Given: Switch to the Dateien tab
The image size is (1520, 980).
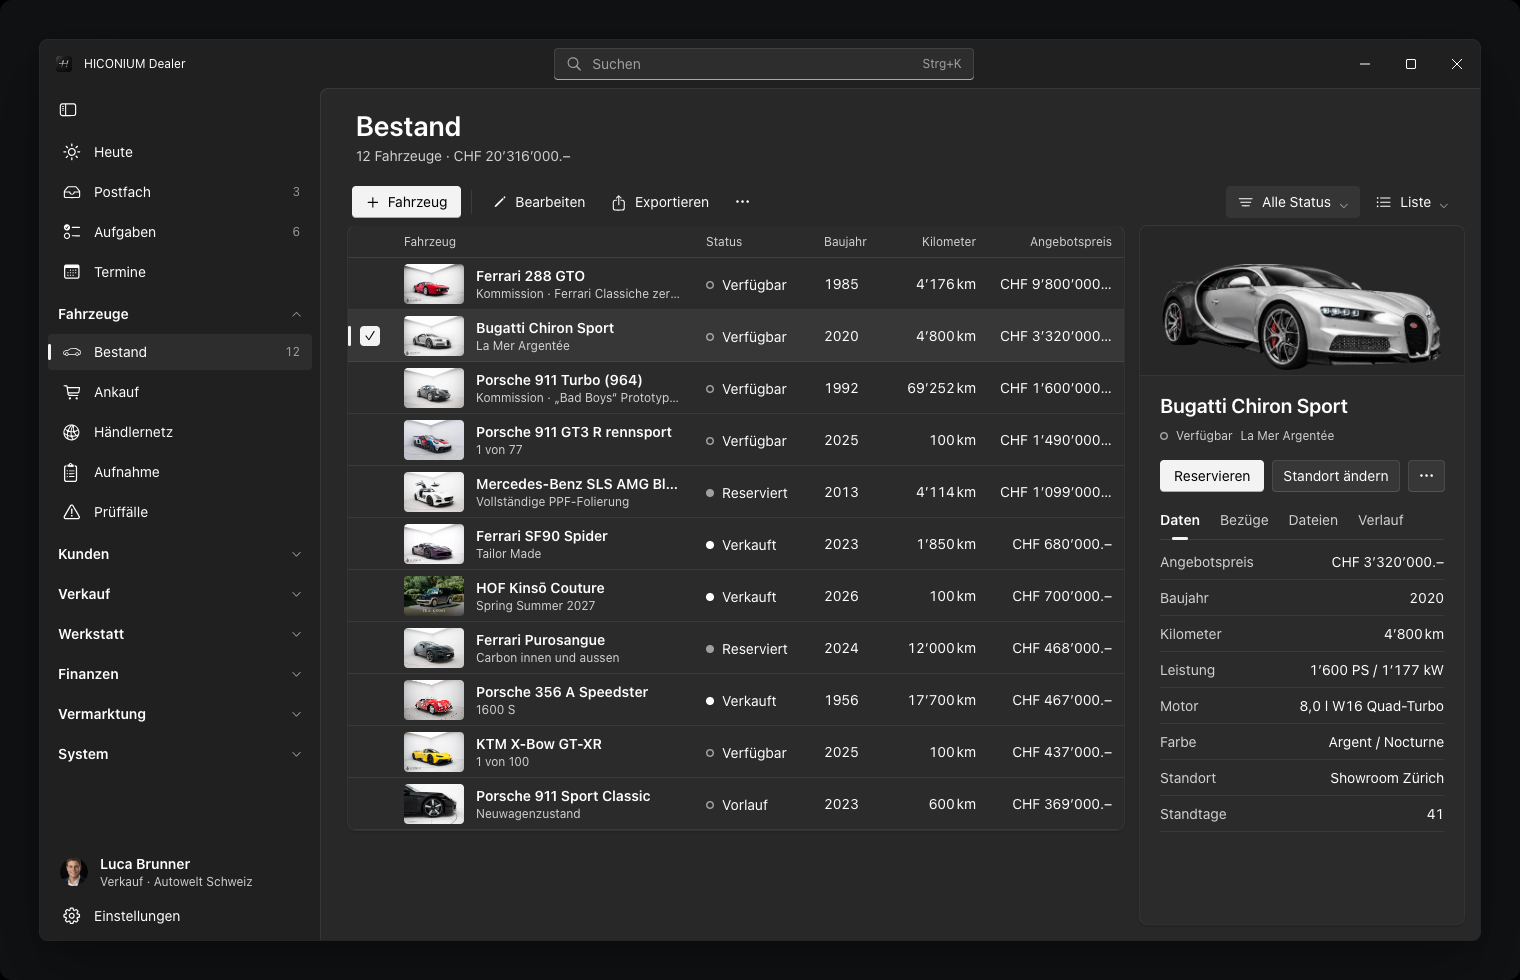Looking at the screenshot, I should pos(1313,520).
